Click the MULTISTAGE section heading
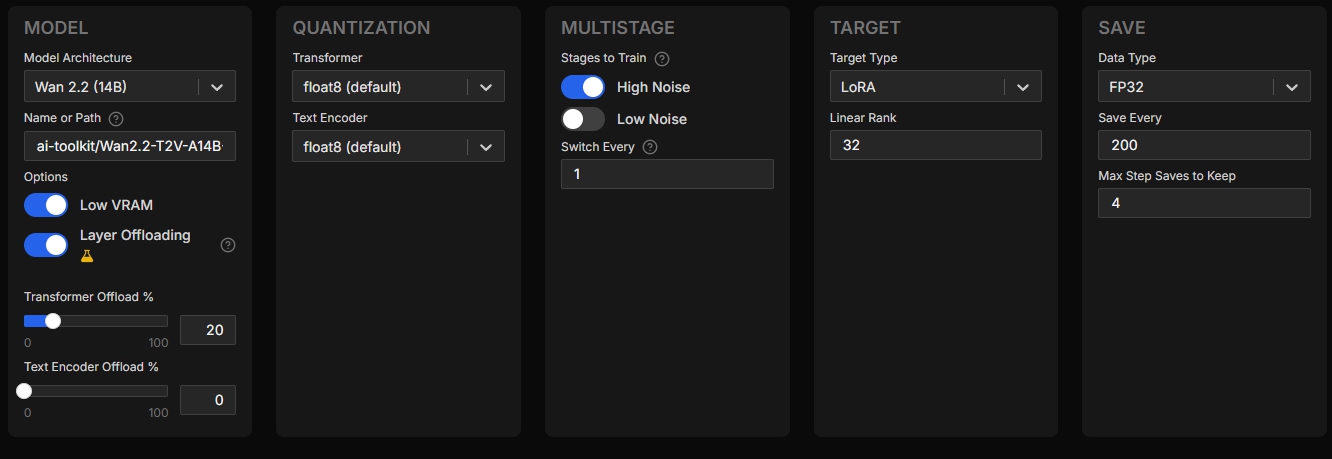Screen dimensions: 1332x459 point(618,28)
